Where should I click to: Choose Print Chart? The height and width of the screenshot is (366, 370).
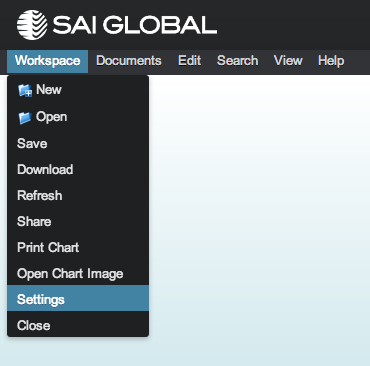(x=78, y=248)
